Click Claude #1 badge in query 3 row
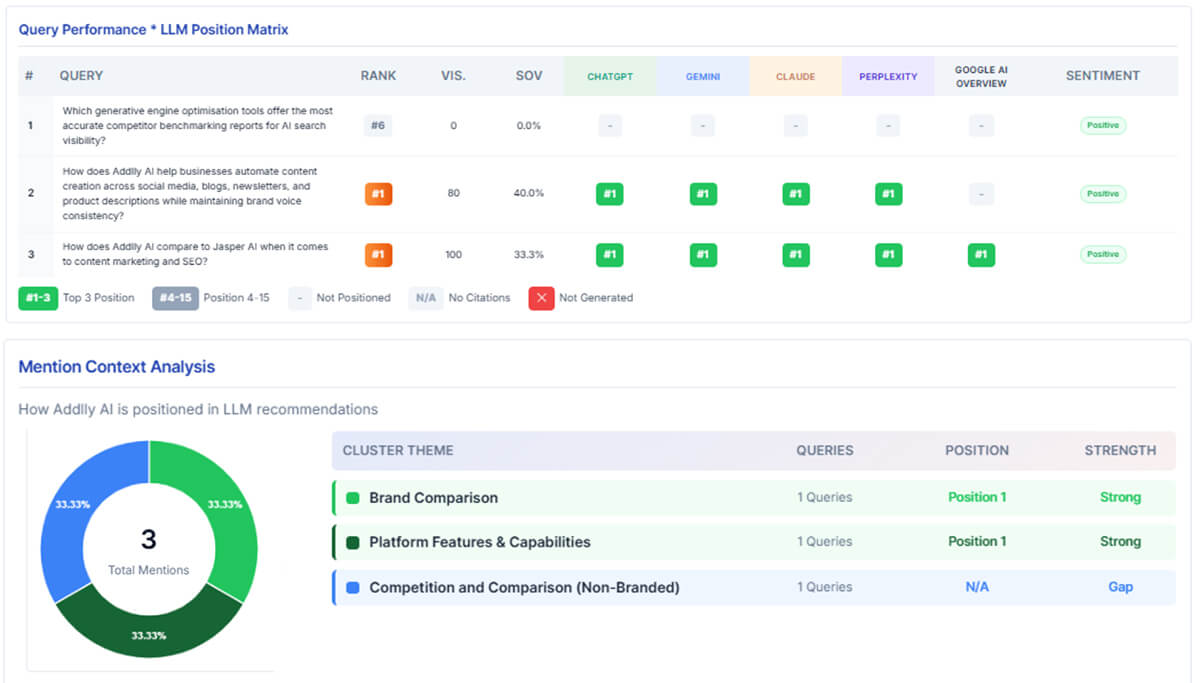 [795, 254]
